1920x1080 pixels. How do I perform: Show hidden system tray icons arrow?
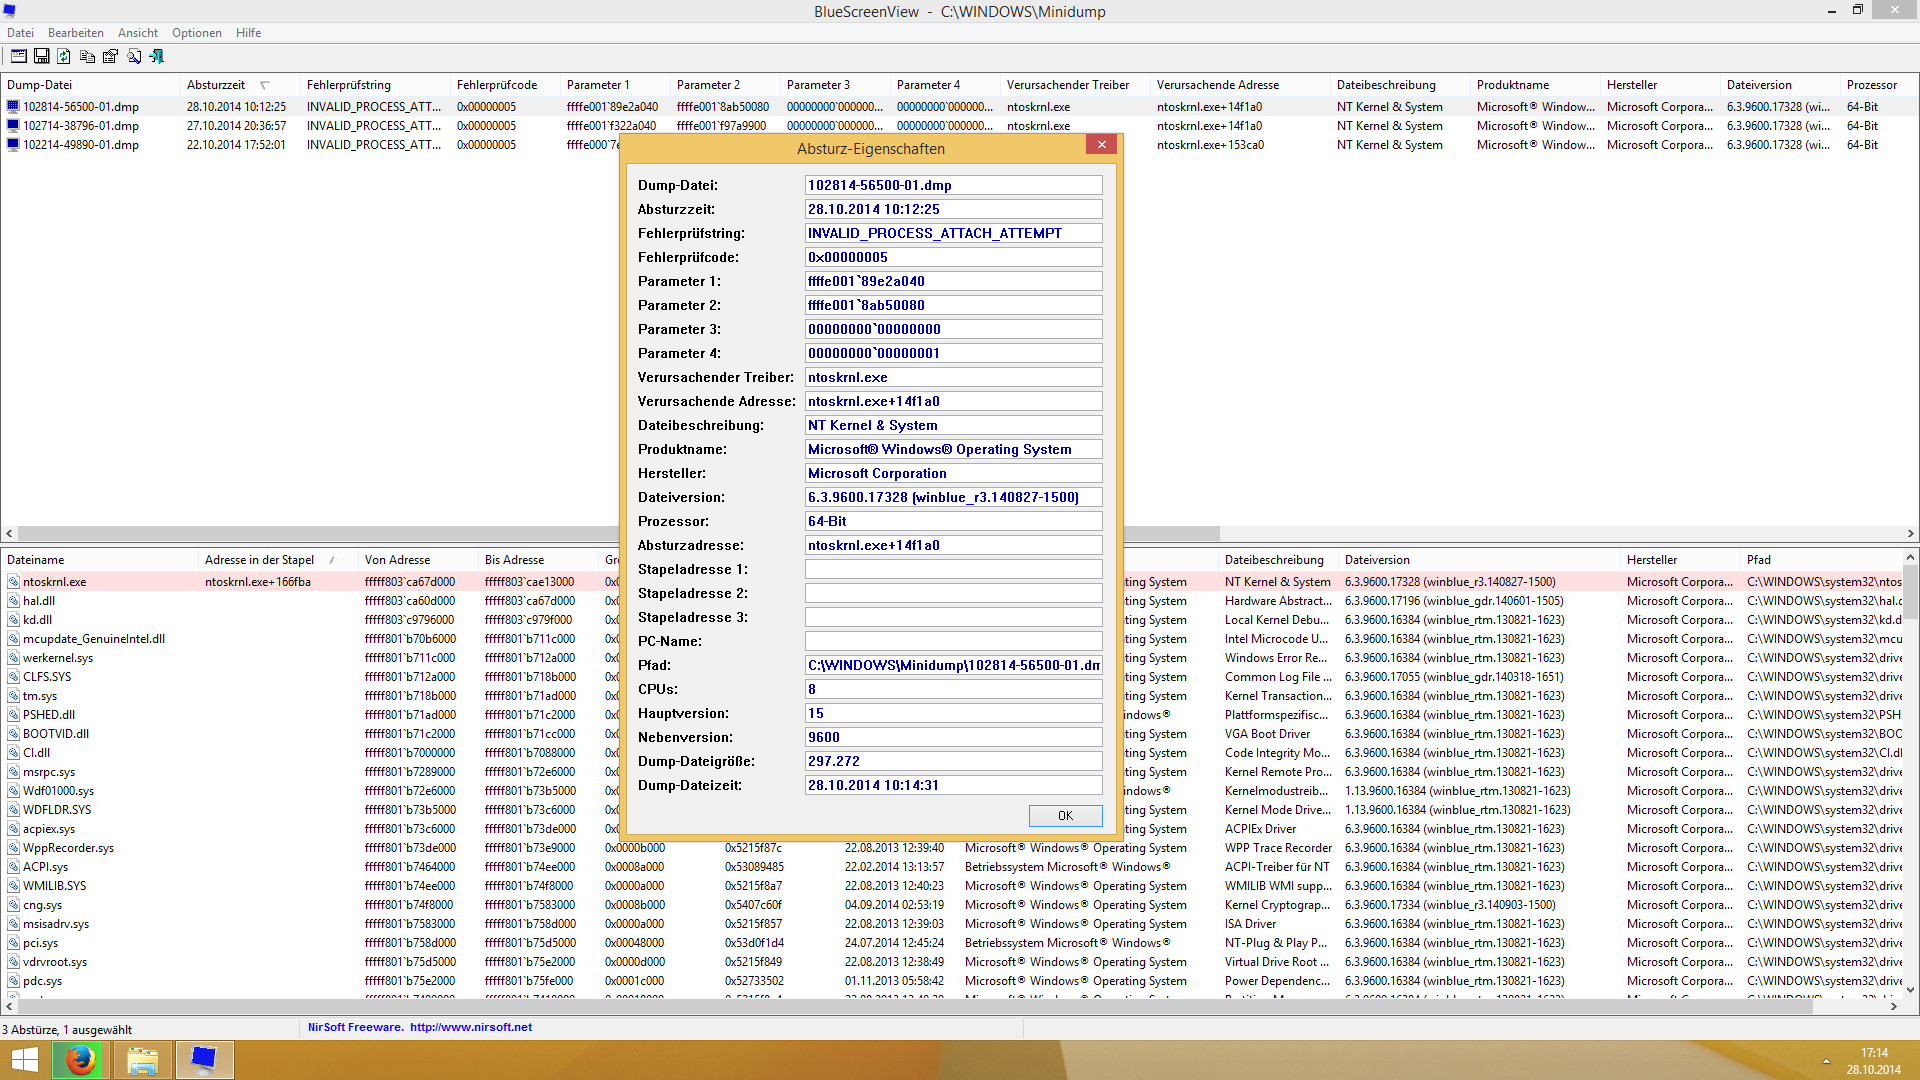[x=1826, y=1061]
